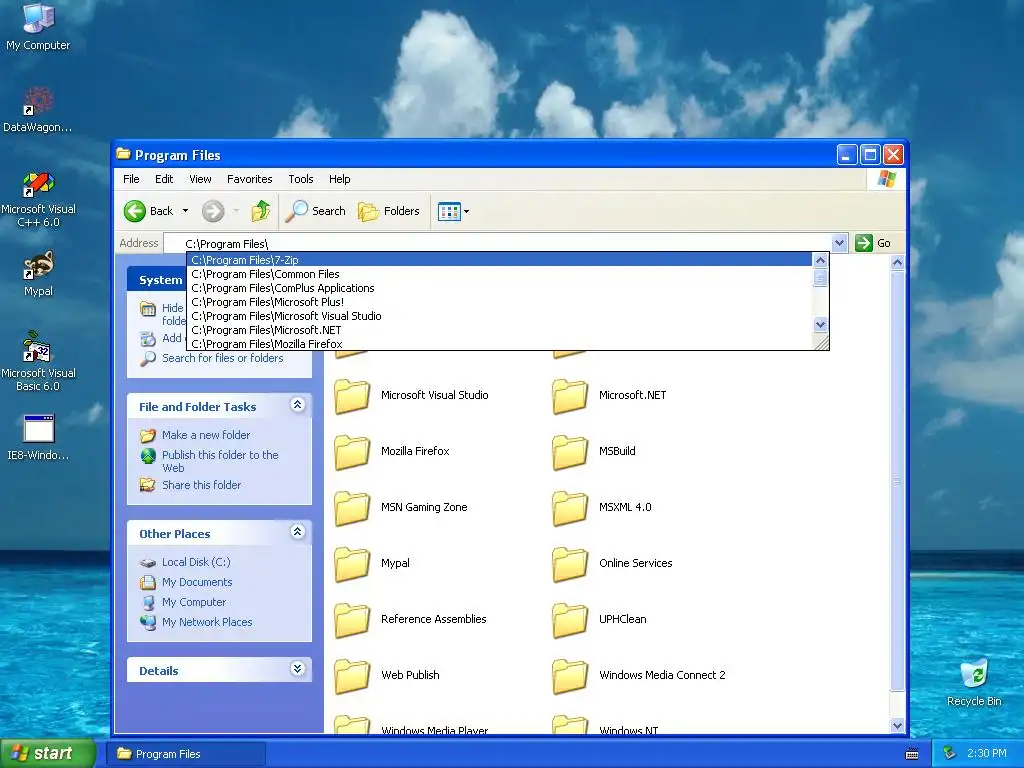Click Make a new folder
The height and width of the screenshot is (768, 1024).
click(x=206, y=435)
